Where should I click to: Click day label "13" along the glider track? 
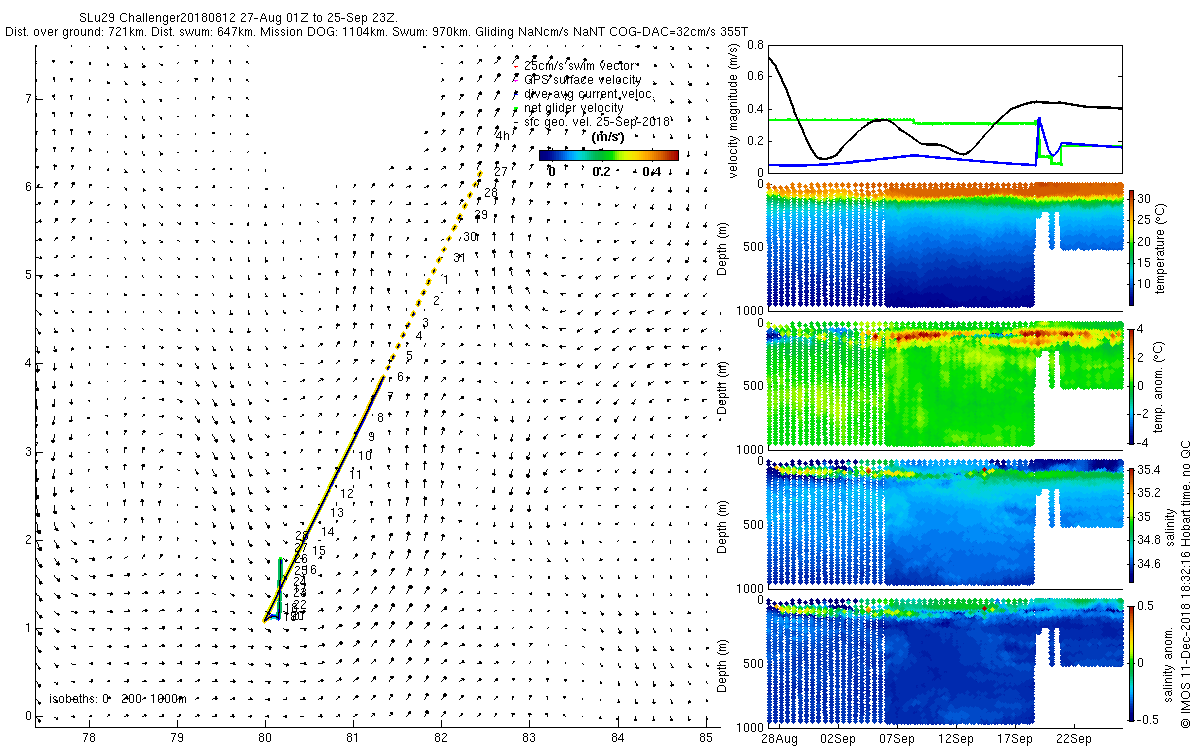(337, 512)
